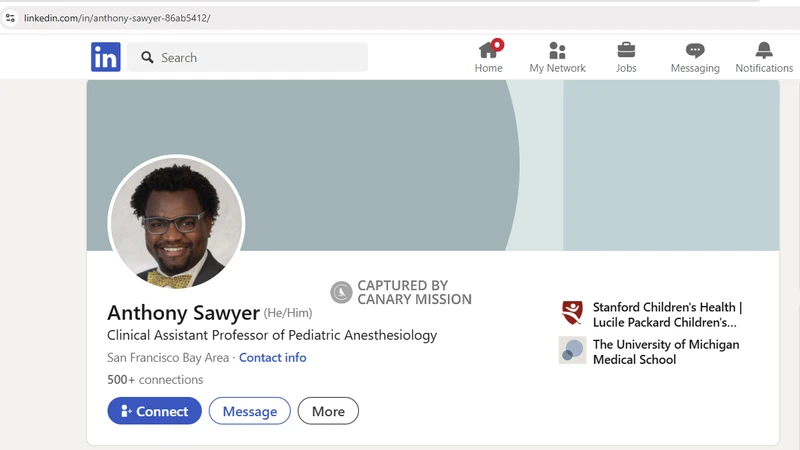The width and height of the screenshot is (800, 450).
Task: Focus the LinkedIn Search field
Action: click(x=247, y=57)
